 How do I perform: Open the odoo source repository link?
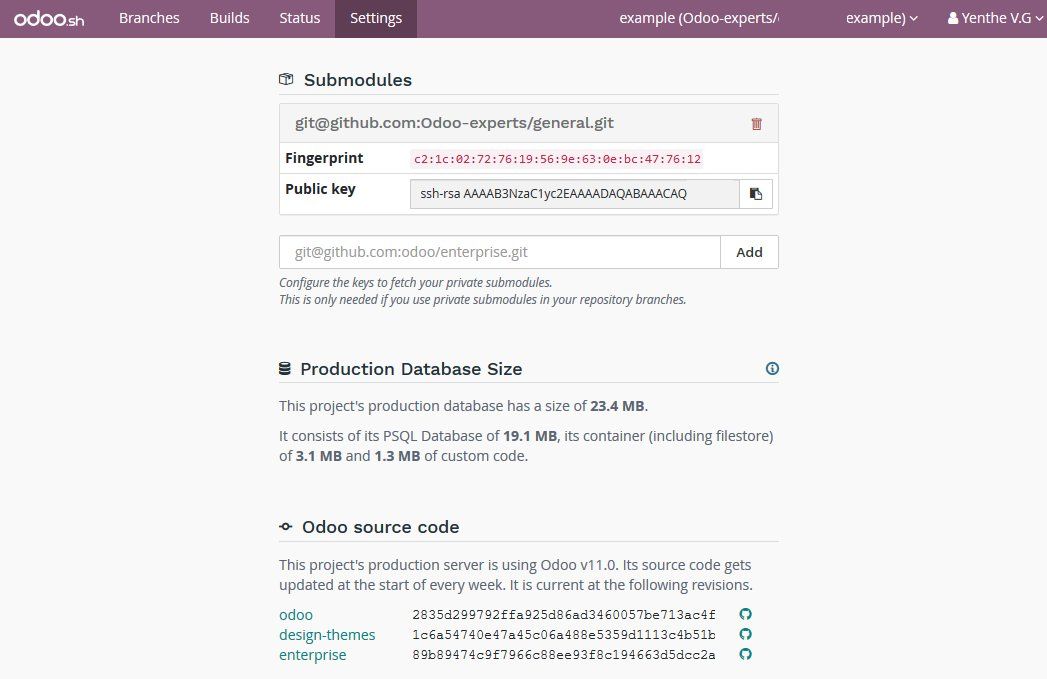click(296, 615)
